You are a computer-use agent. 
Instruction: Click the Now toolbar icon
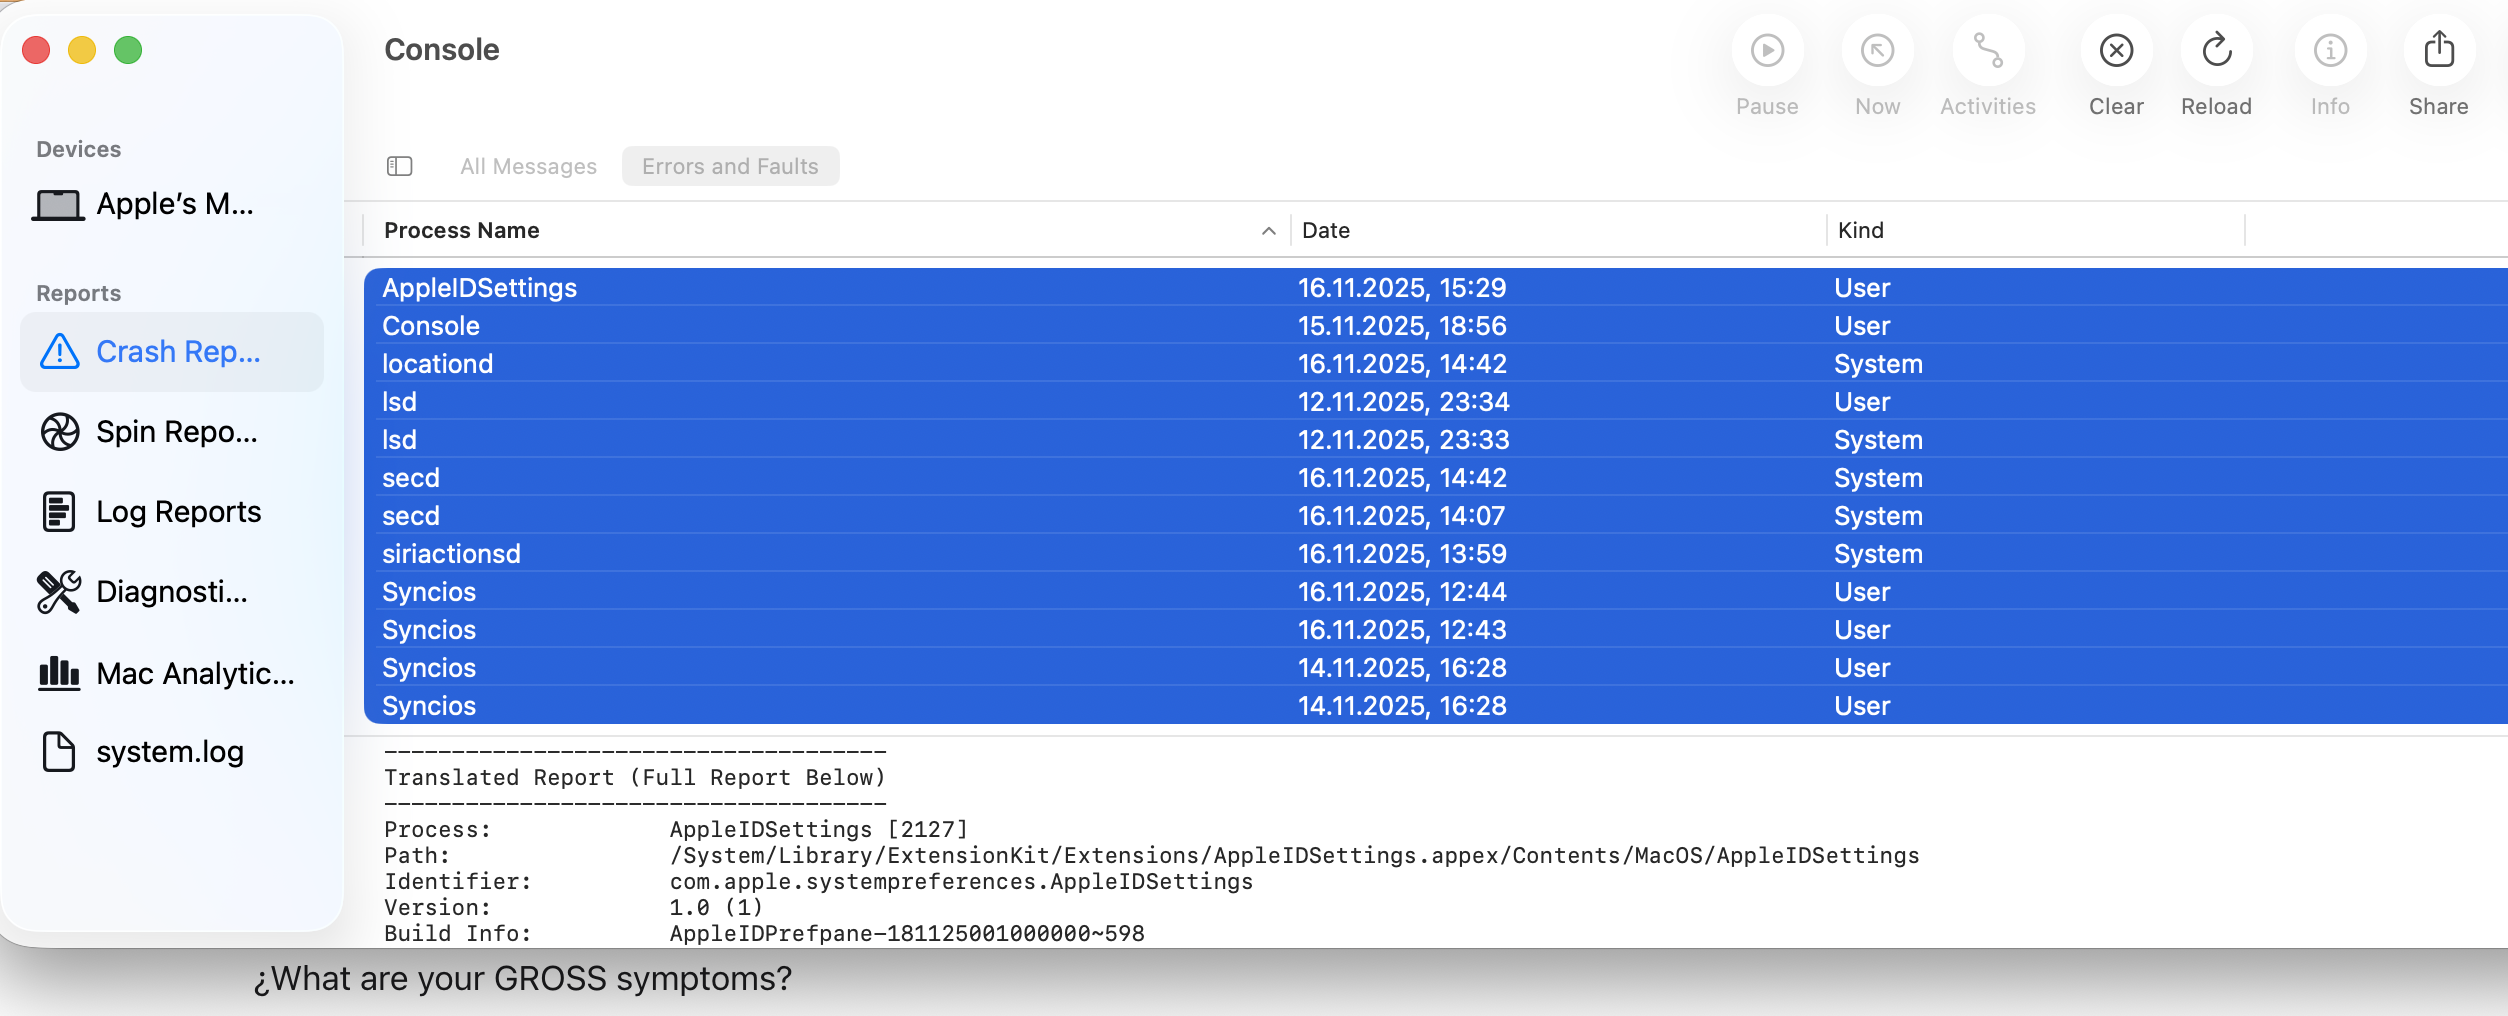click(x=1877, y=51)
